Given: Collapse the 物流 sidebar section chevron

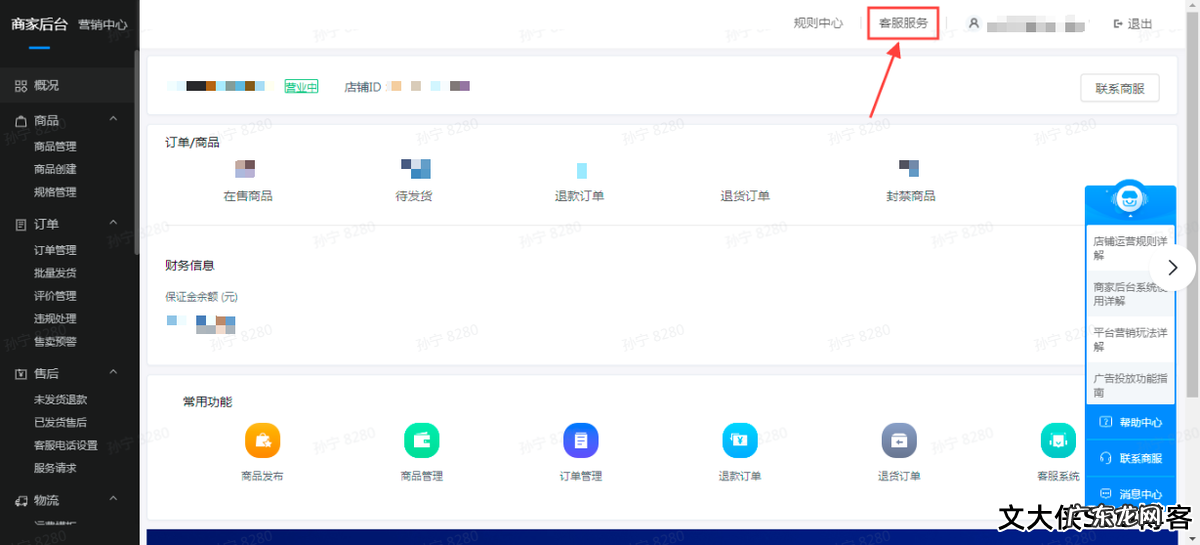Looking at the screenshot, I should tap(113, 498).
